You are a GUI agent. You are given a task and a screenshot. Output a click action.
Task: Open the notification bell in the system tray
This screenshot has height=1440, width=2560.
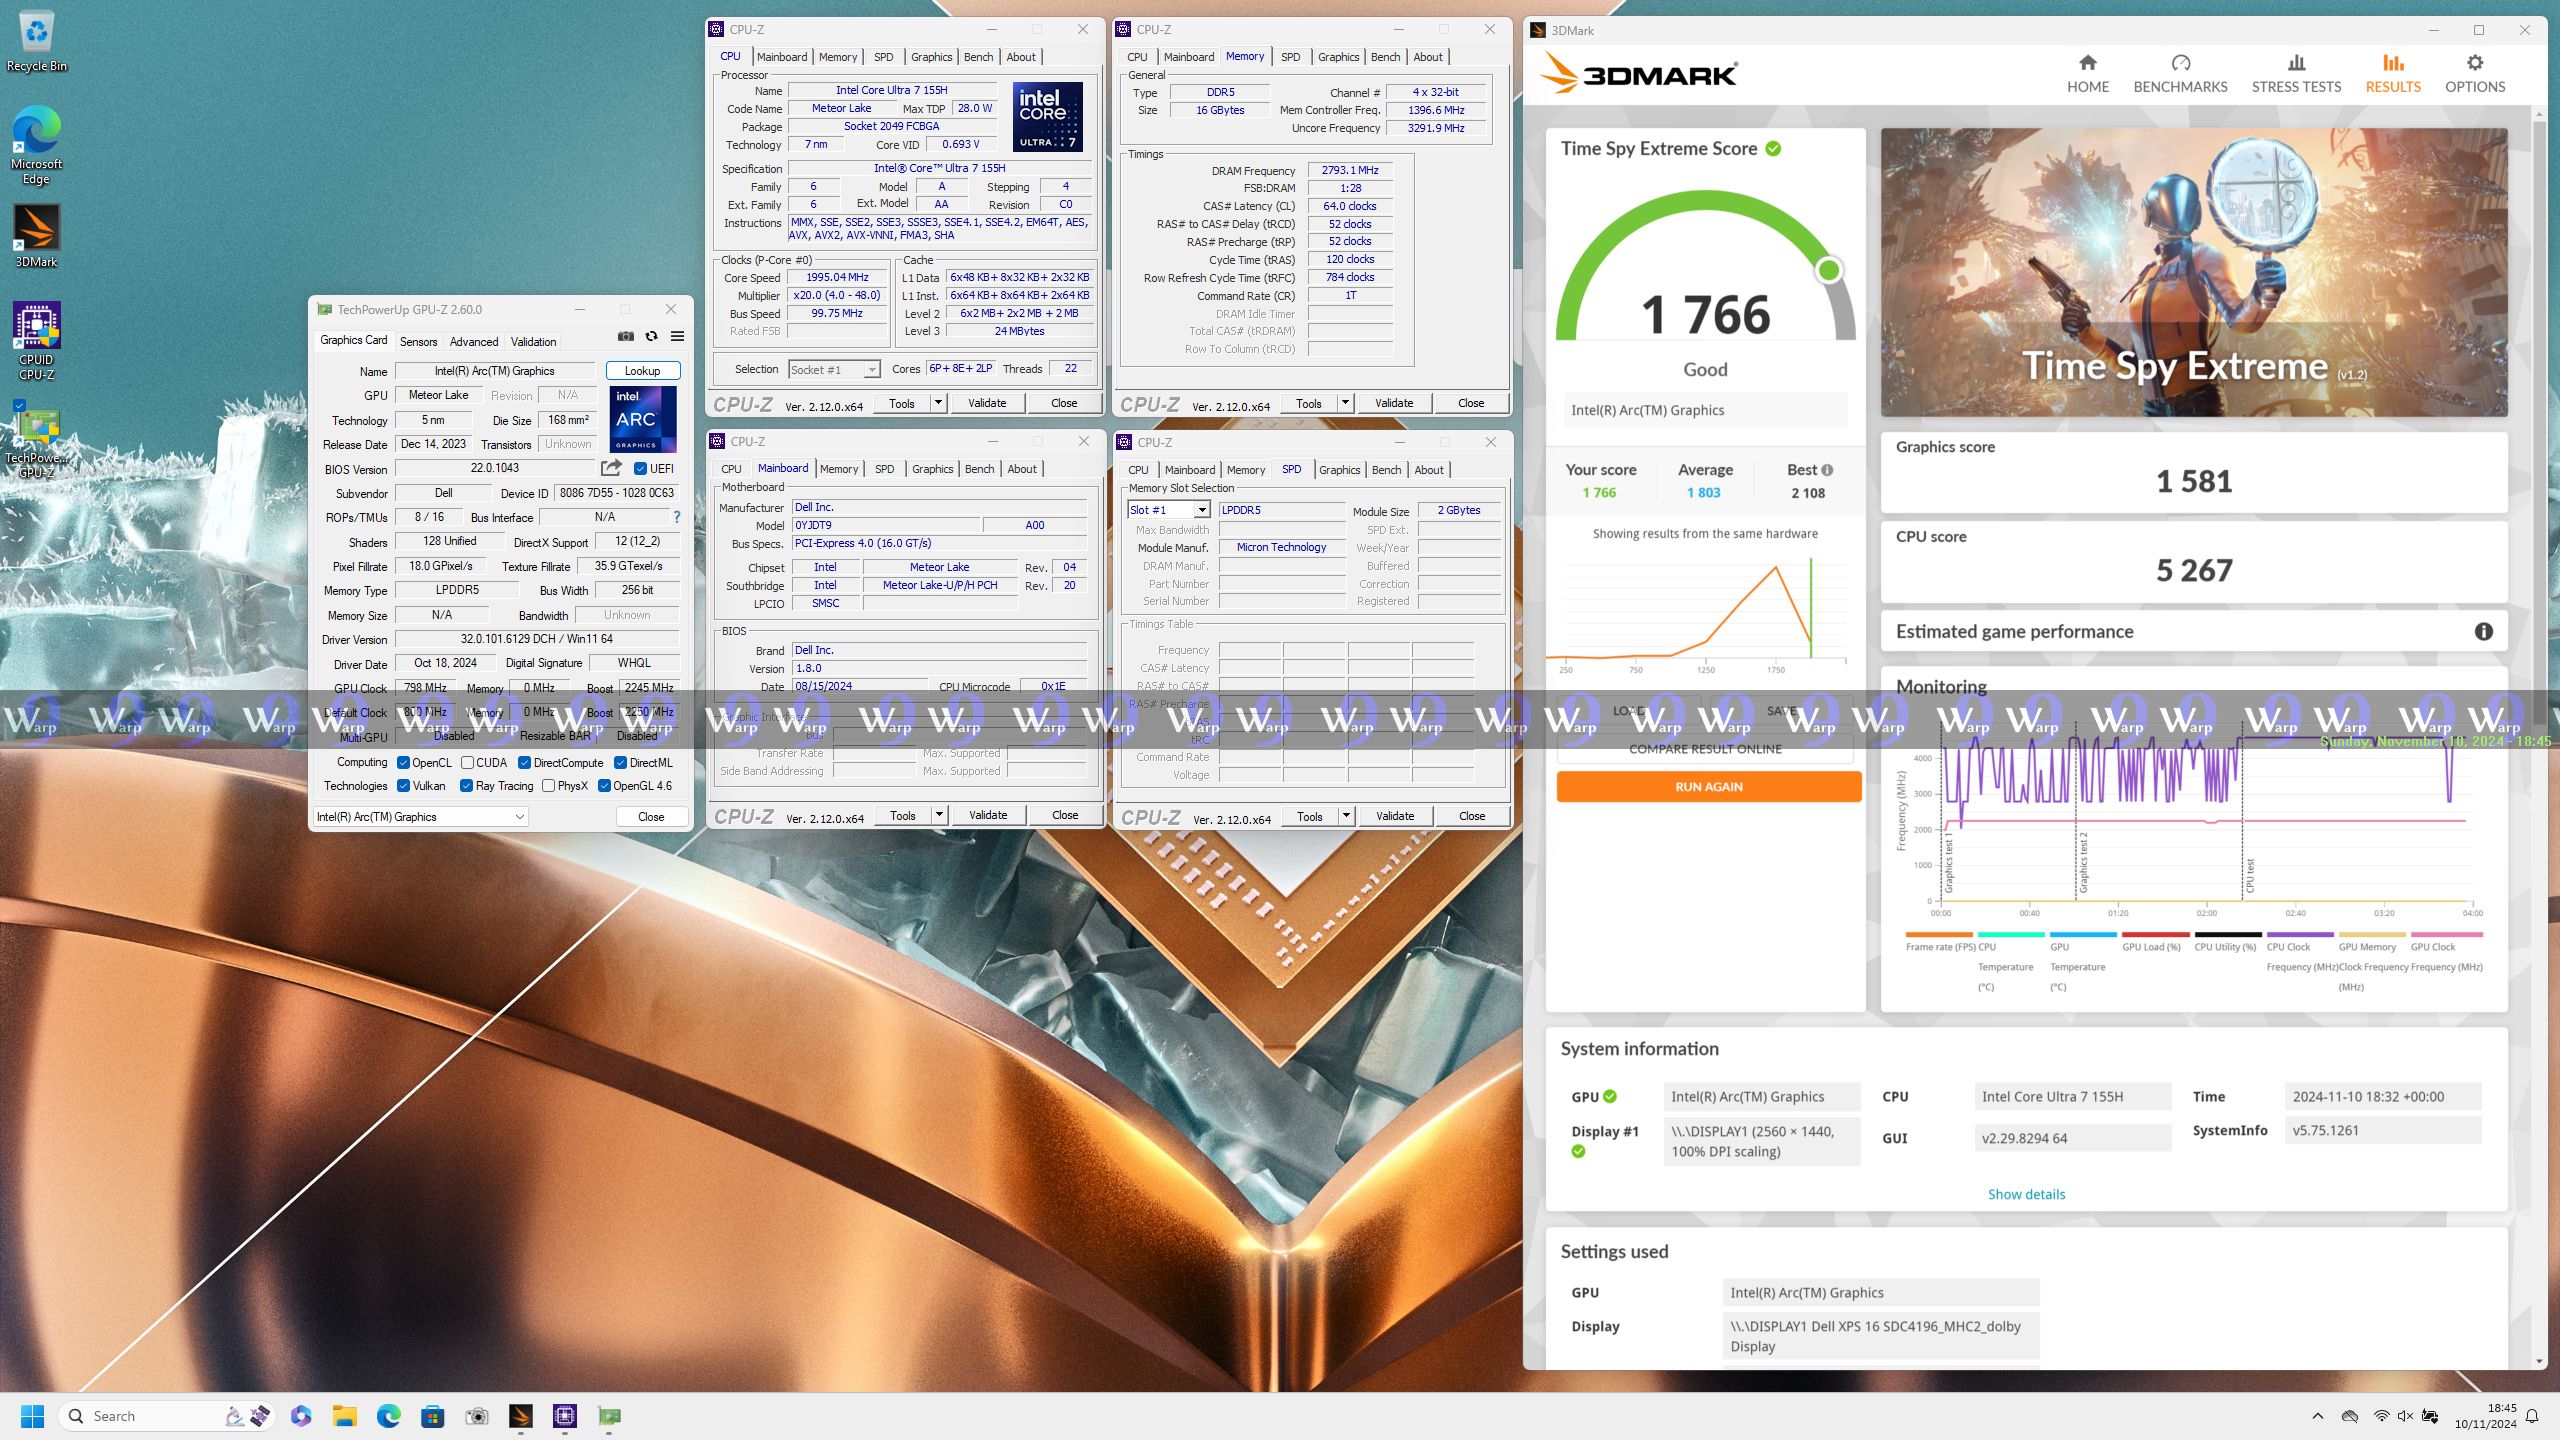[2532, 1416]
